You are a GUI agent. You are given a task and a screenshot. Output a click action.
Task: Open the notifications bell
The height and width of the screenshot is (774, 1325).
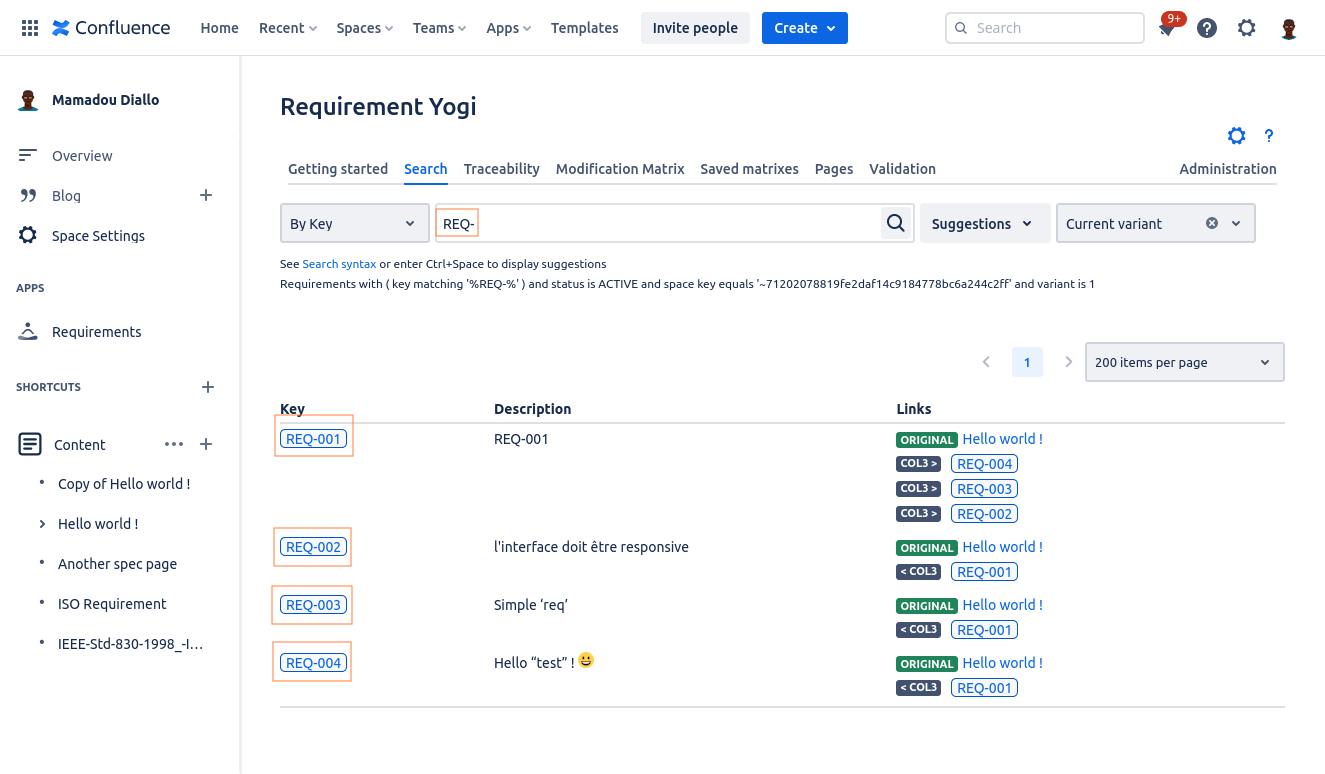click(1167, 29)
